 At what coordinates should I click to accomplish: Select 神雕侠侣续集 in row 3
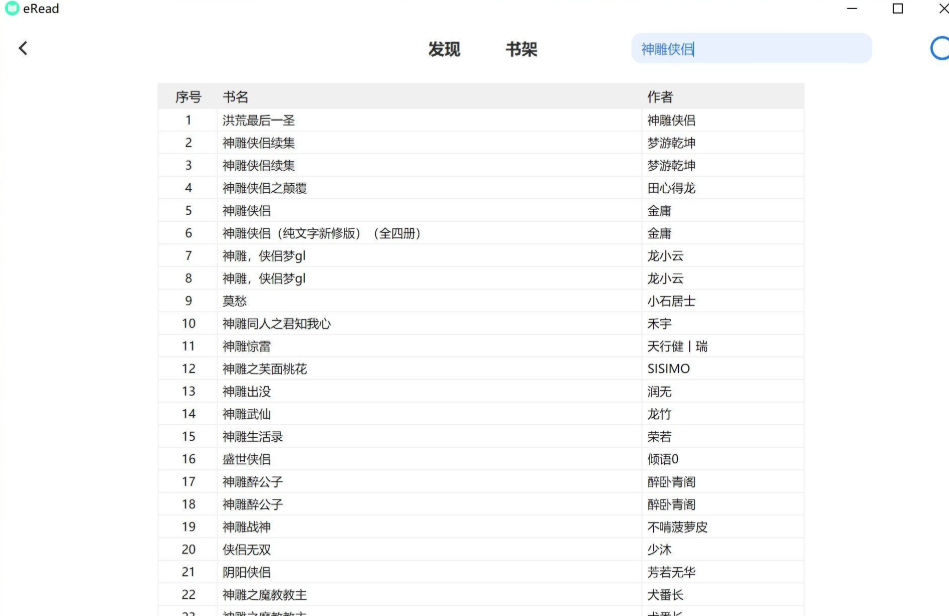tap(259, 165)
